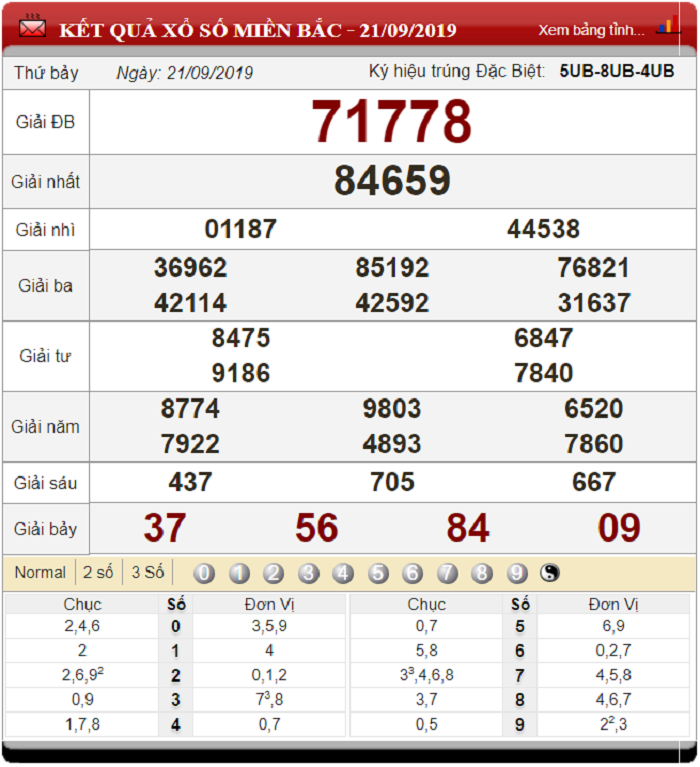This screenshot has width=700, height=767.
Task: Click seventh prize number 84
Action: (468, 528)
